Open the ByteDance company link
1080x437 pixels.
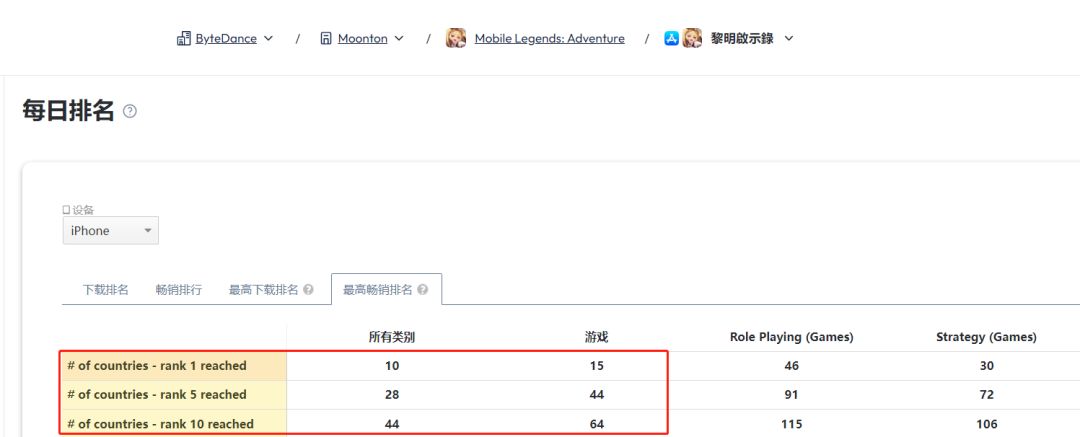pyautogui.click(x=226, y=39)
